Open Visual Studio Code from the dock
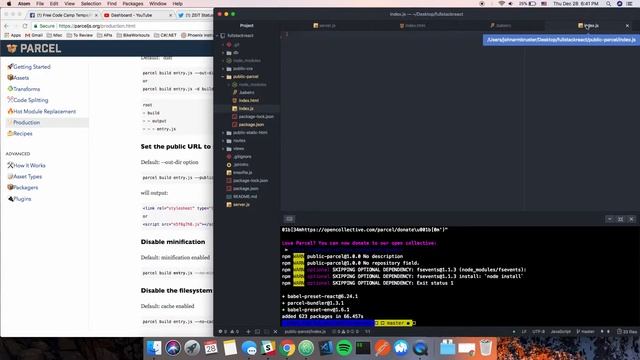Image resolution: width=640 pixels, height=360 pixels. pyautogui.click(x=326, y=348)
